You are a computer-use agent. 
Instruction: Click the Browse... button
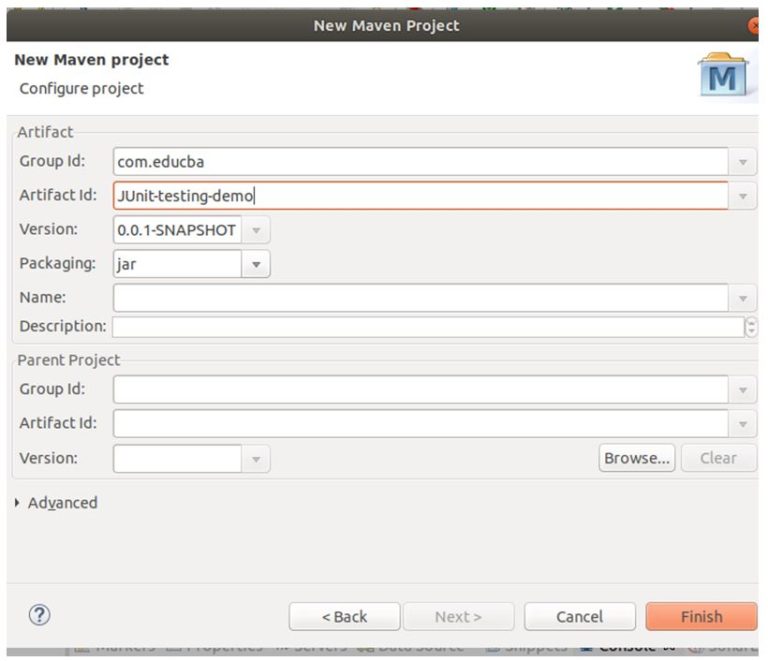(637, 459)
